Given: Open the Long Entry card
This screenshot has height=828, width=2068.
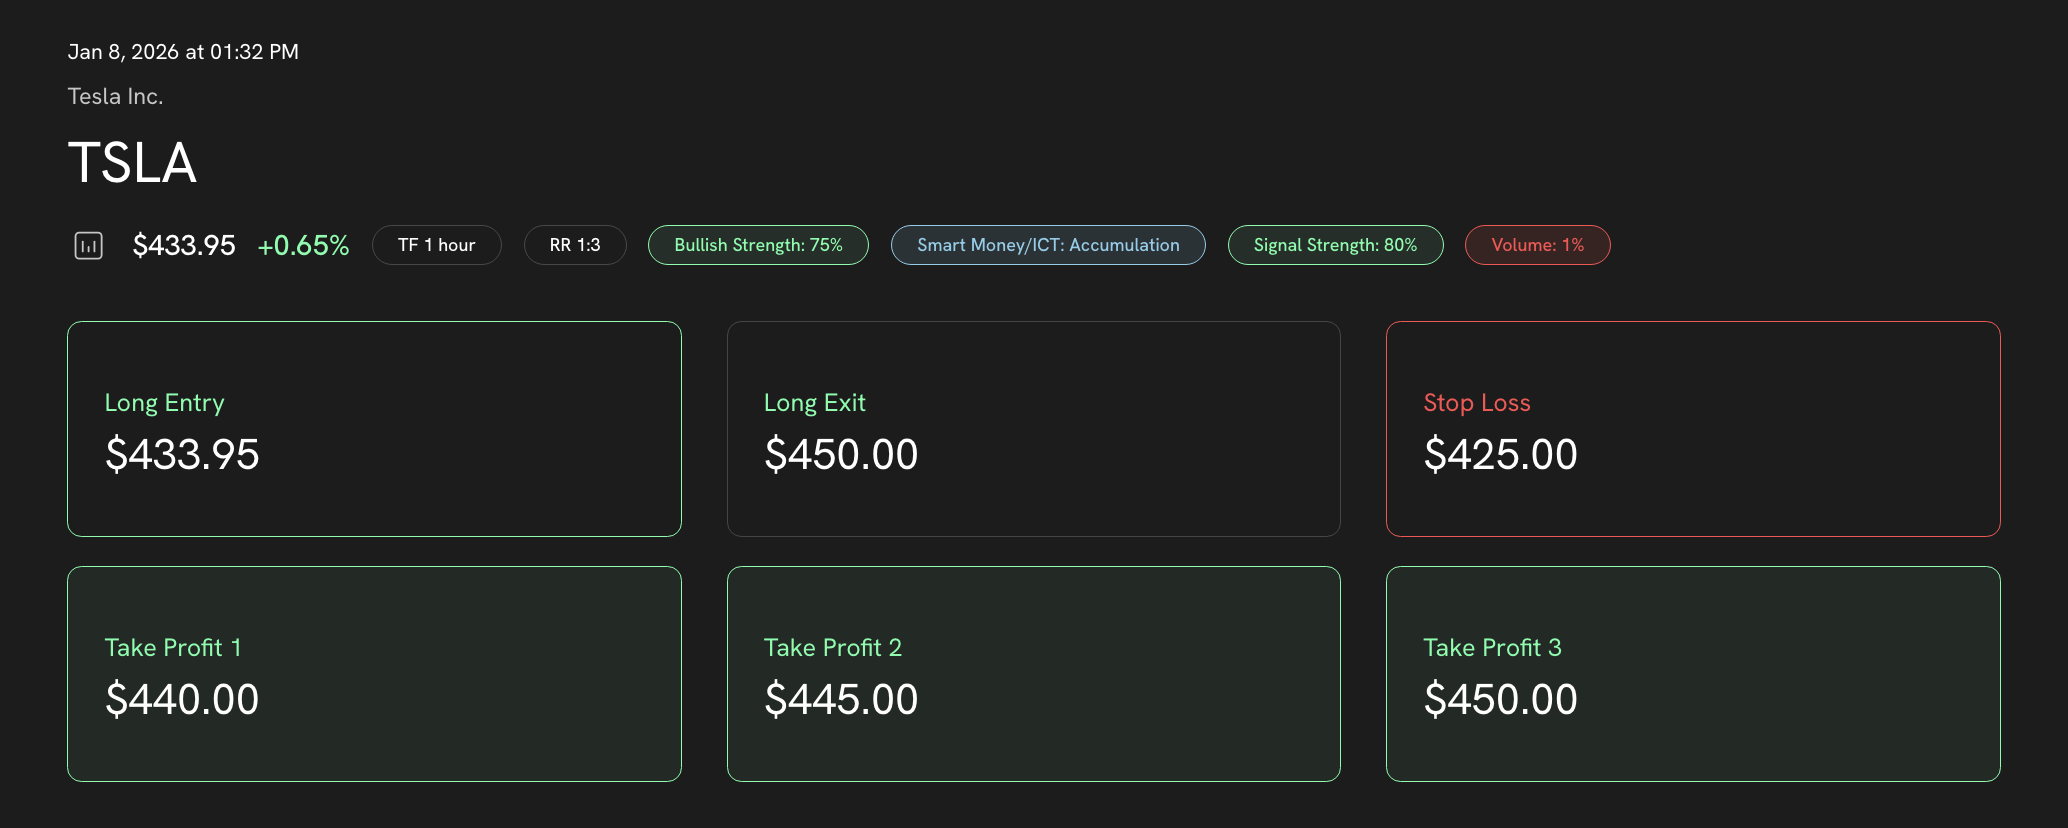Looking at the screenshot, I should [374, 429].
